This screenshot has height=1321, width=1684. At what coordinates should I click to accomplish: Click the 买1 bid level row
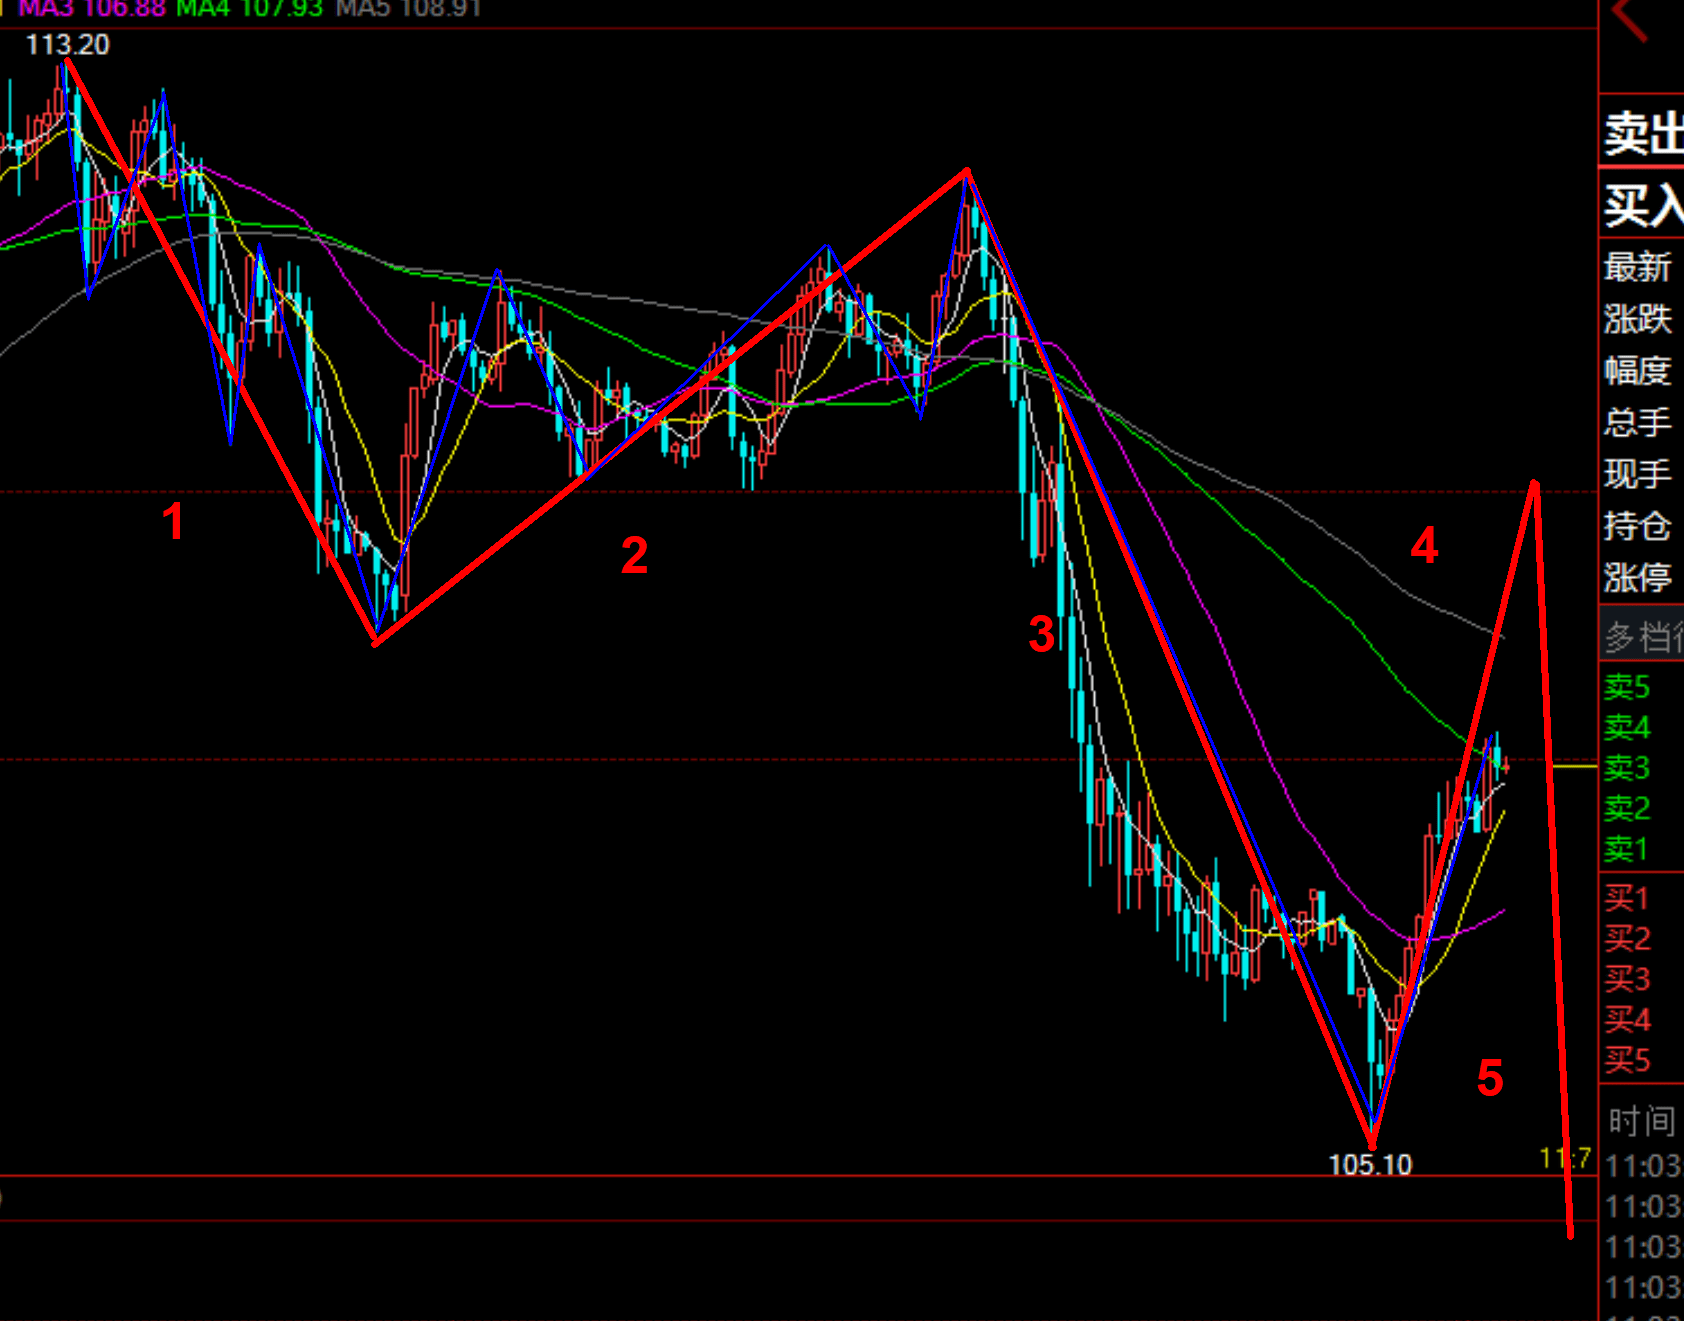[1627, 898]
